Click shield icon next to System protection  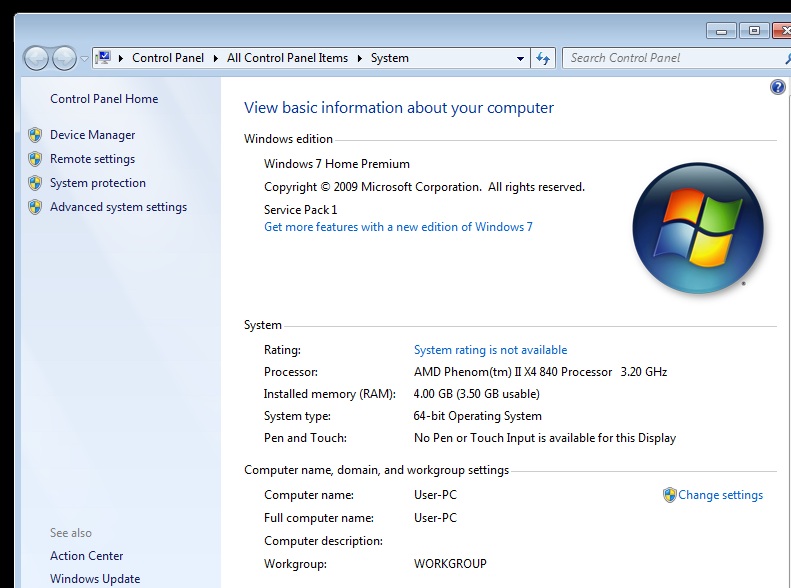coord(35,183)
